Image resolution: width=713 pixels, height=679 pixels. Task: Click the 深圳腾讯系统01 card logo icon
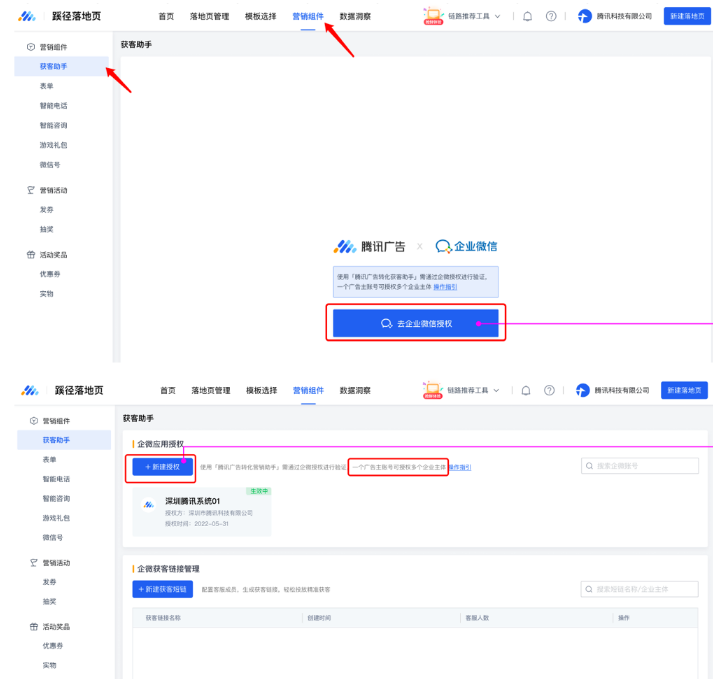point(149,505)
